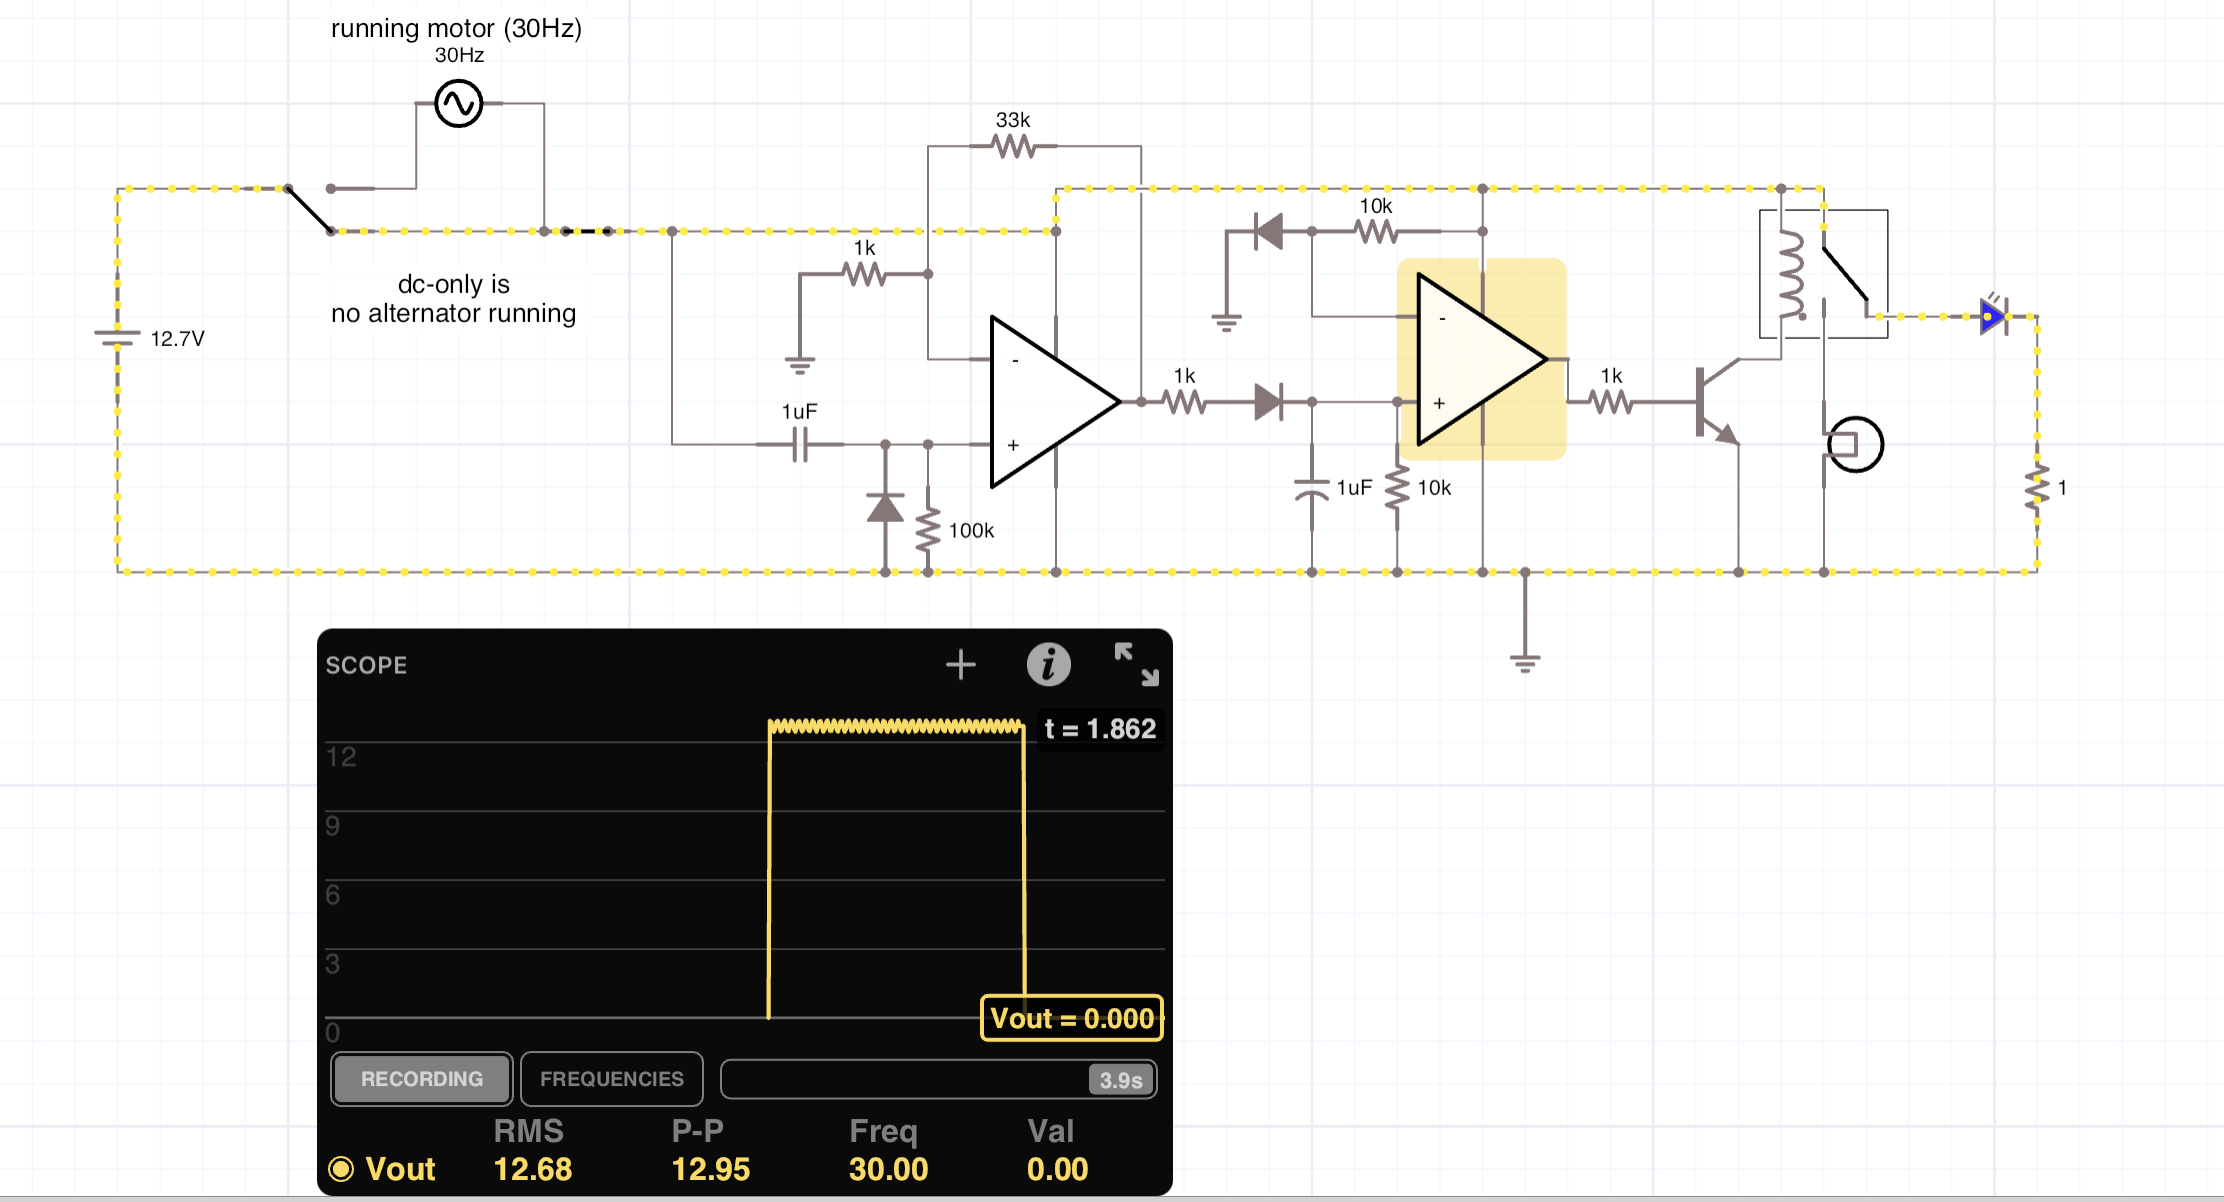Click the ground symbol below upper diode
2224x1202 pixels.
[1226, 321]
